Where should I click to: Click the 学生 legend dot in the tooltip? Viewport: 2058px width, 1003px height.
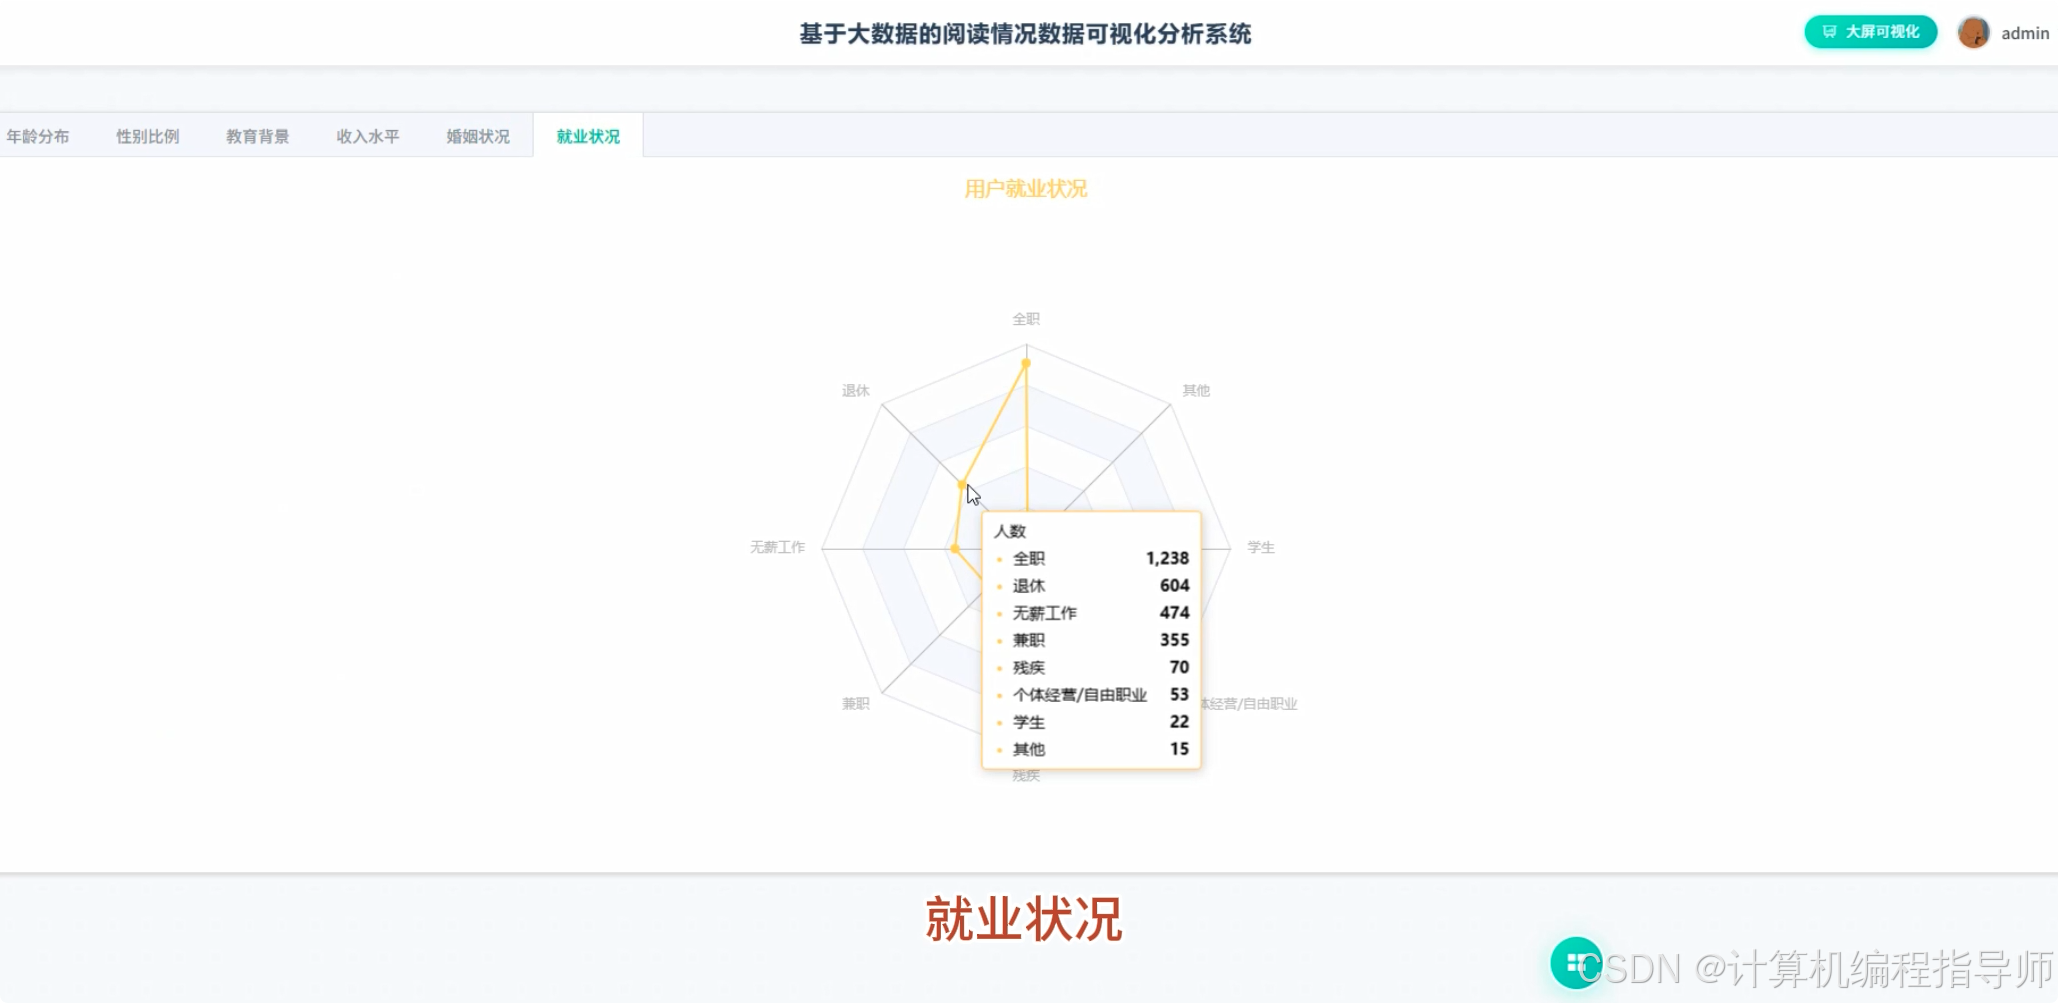pyautogui.click(x=1001, y=722)
